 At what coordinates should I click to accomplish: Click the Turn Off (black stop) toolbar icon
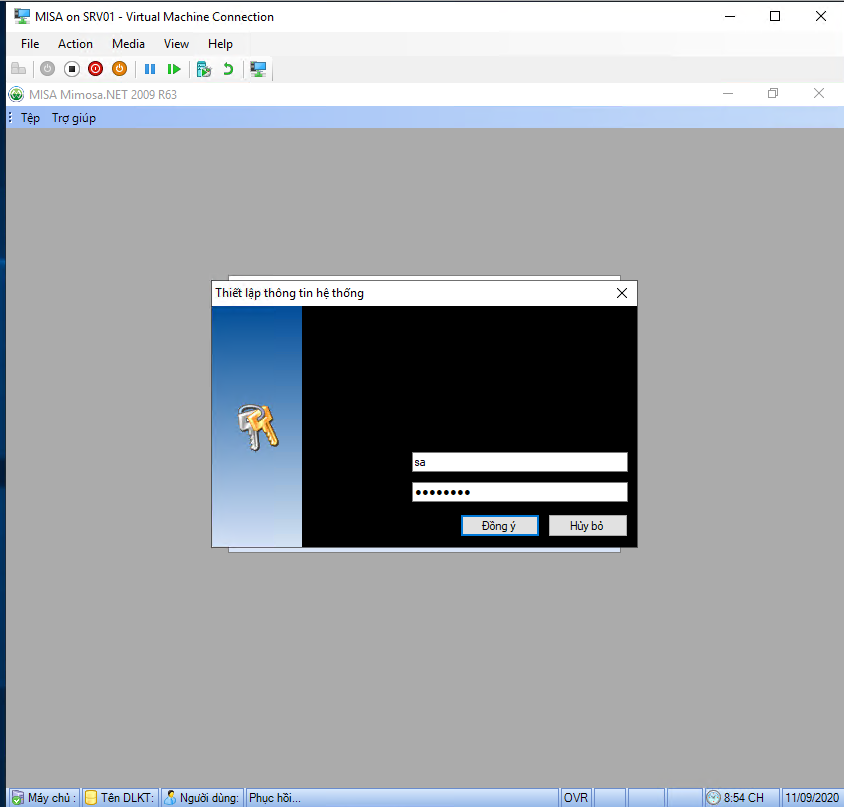coord(71,69)
